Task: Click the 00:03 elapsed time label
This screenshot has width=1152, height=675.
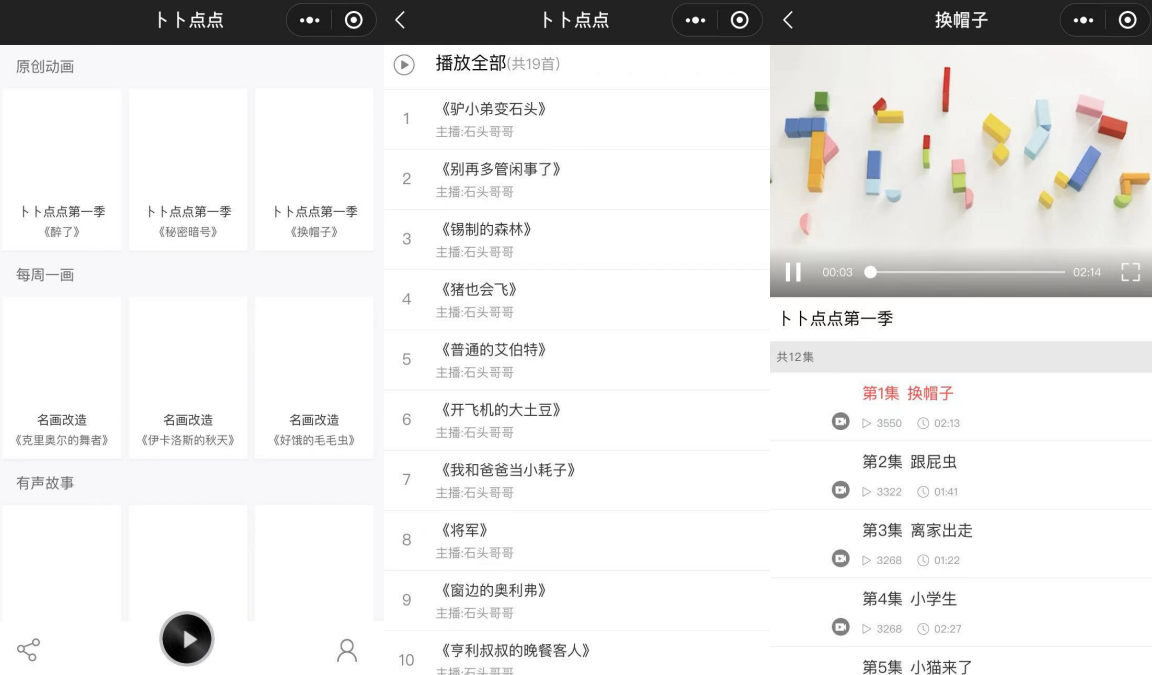Action: (837, 272)
